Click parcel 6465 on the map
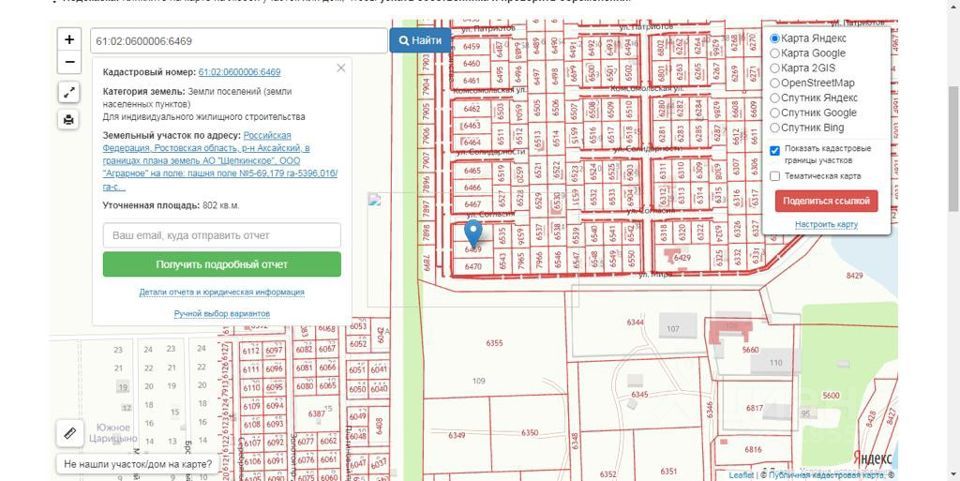 click(x=472, y=171)
